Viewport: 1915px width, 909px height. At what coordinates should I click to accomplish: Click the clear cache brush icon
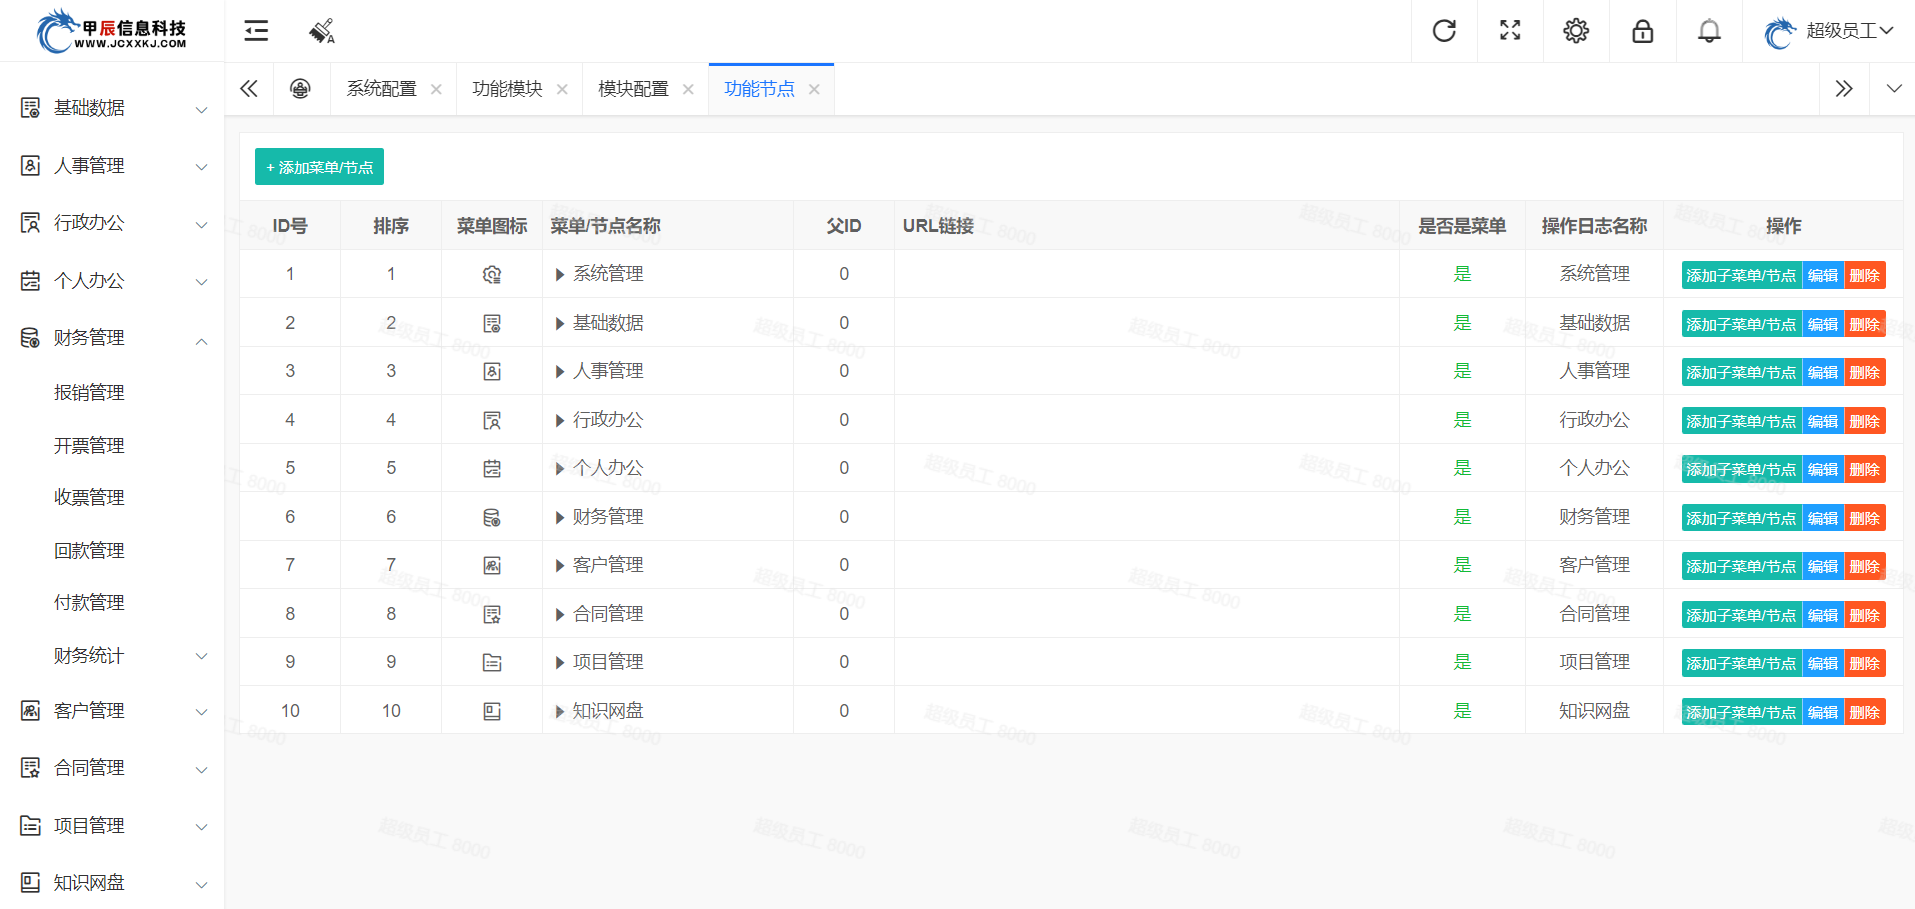click(x=322, y=31)
